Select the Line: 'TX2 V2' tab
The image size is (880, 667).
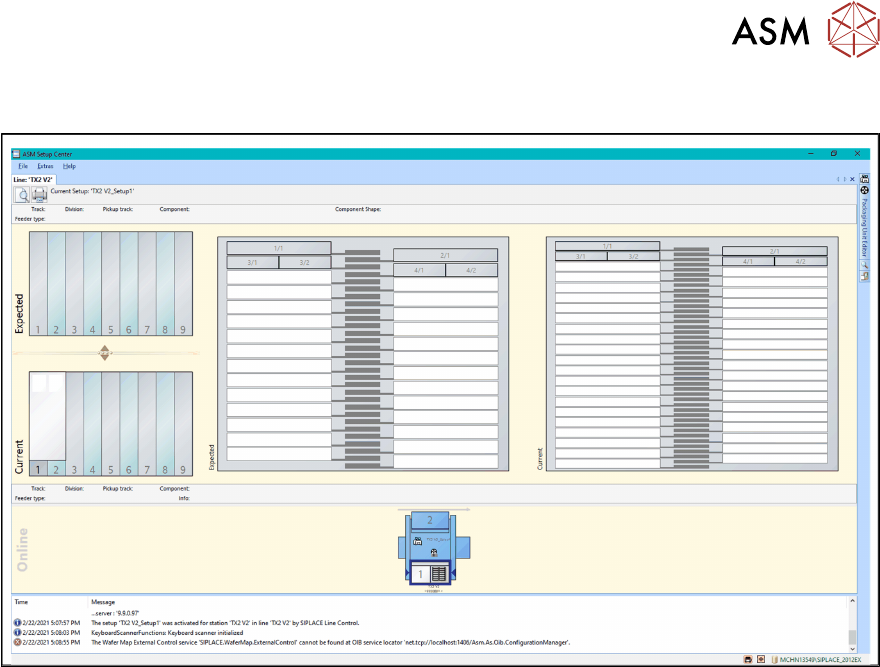[34, 179]
